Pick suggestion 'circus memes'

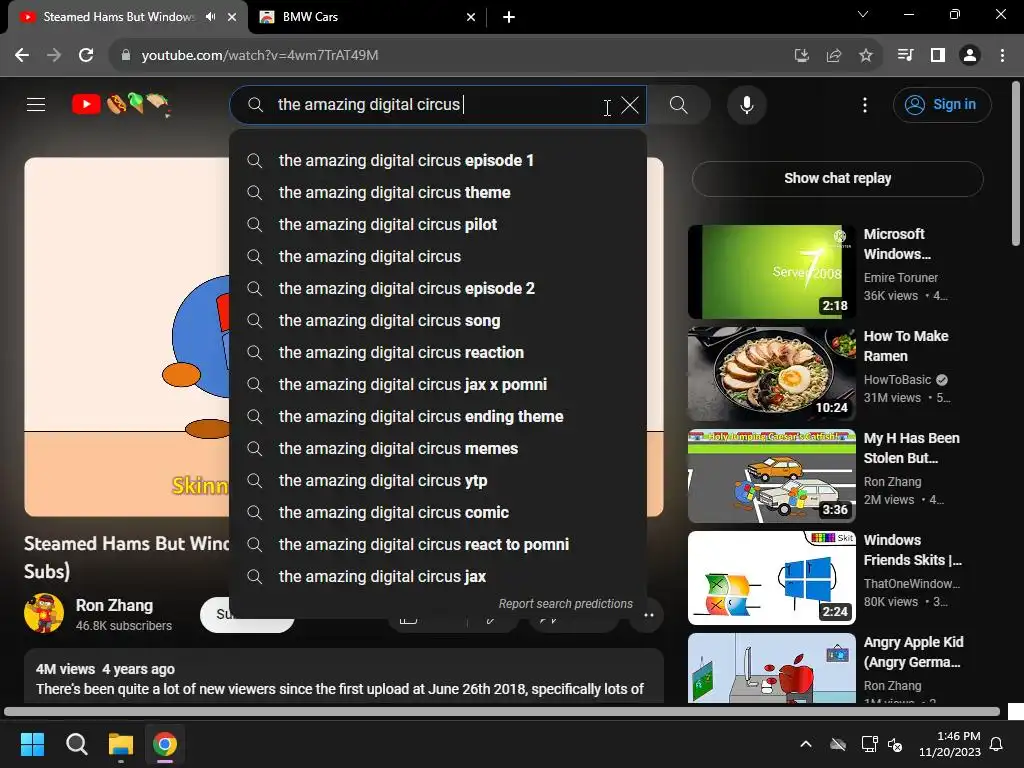[x=438, y=449]
